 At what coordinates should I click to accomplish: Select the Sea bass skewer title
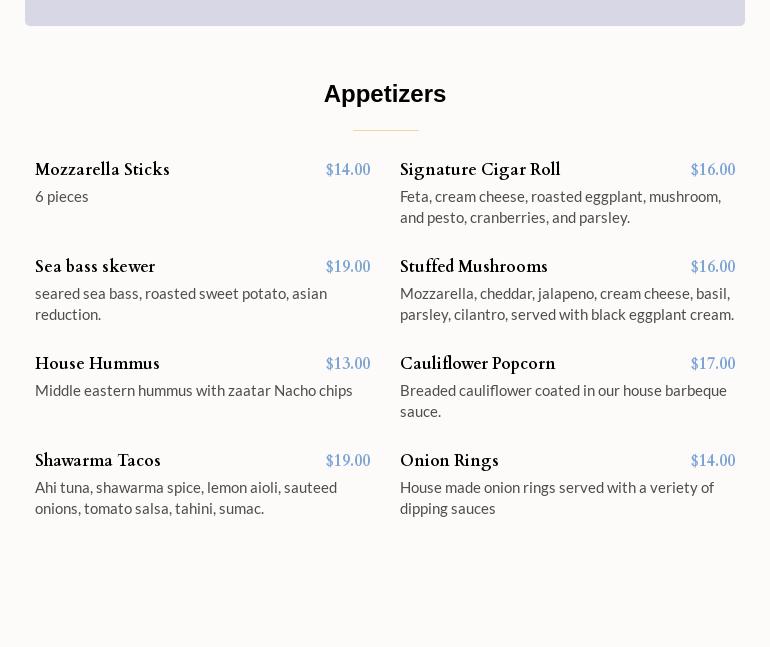click(x=95, y=267)
